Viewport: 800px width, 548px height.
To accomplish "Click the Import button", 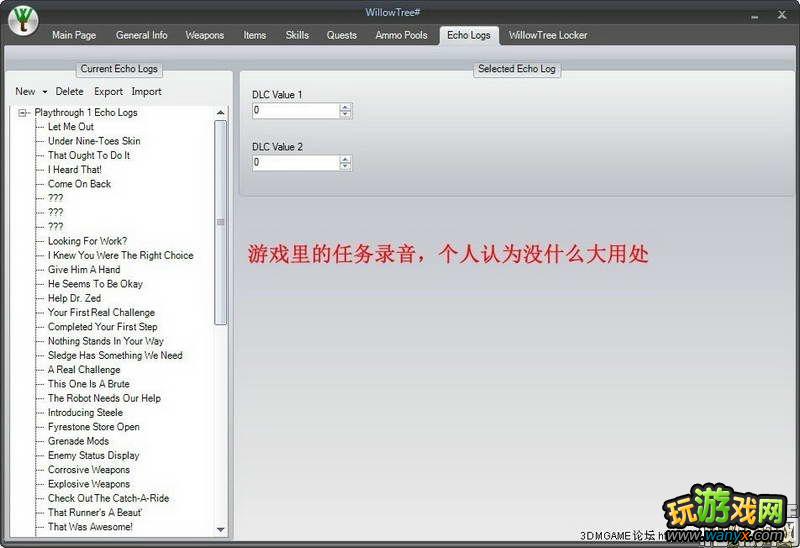I will coord(146,91).
